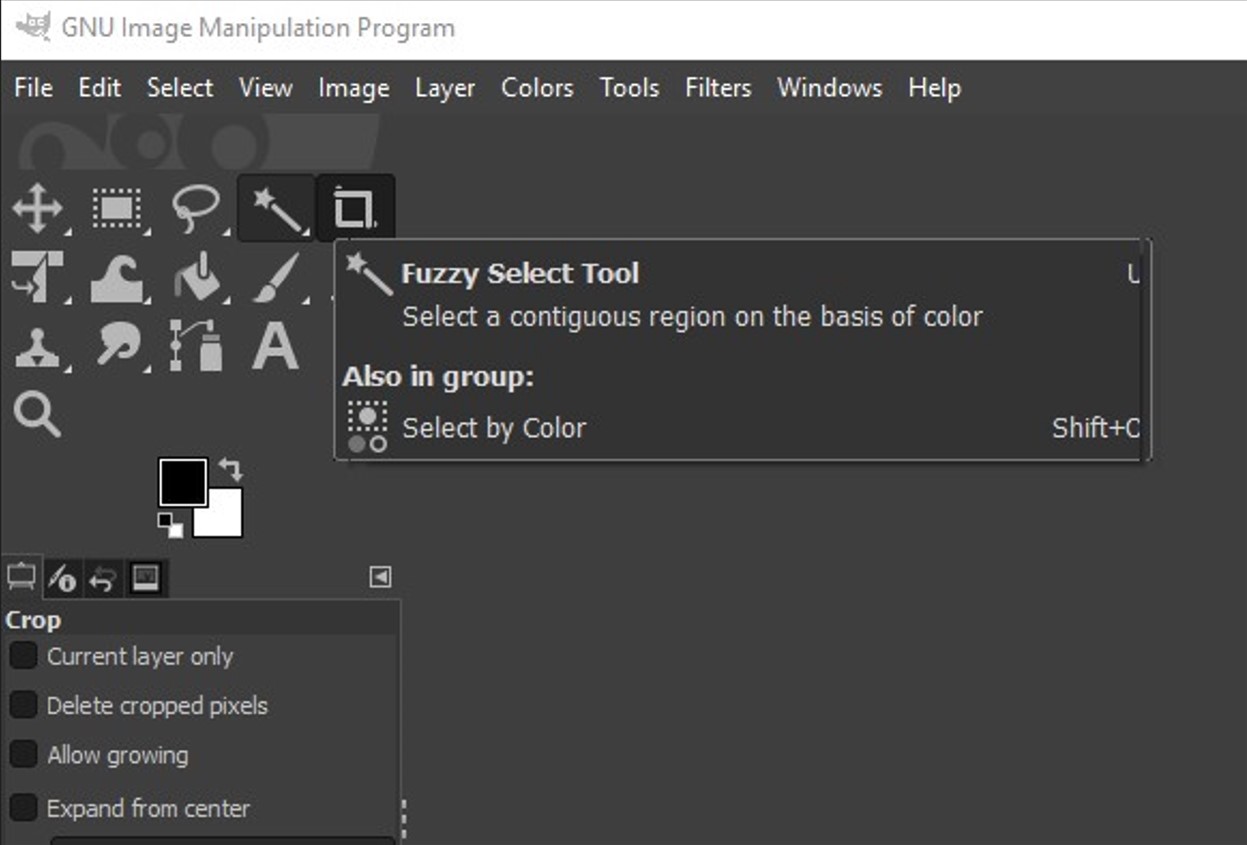Screen dimensions: 1247x845
Task: Switch to the Images tab
Action: [145, 579]
